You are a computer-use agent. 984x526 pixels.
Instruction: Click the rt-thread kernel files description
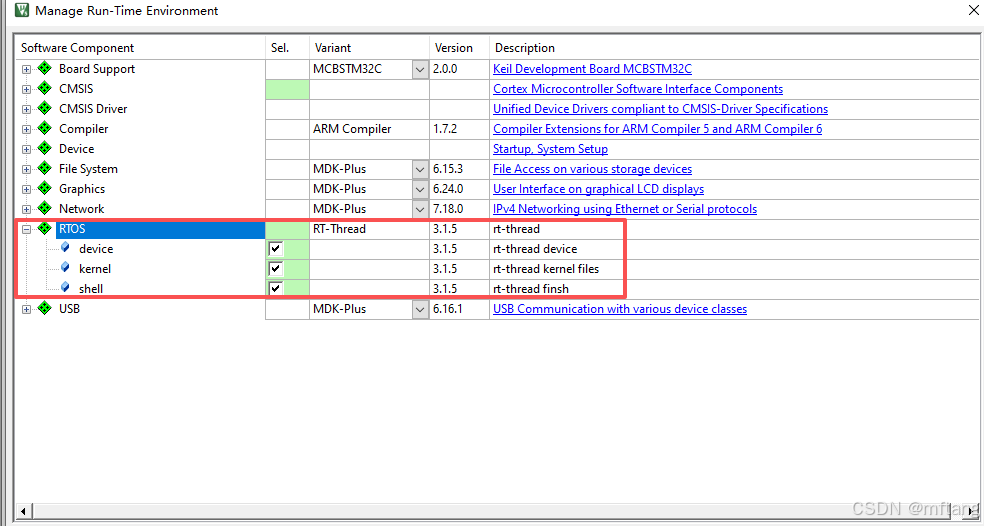(546, 269)
